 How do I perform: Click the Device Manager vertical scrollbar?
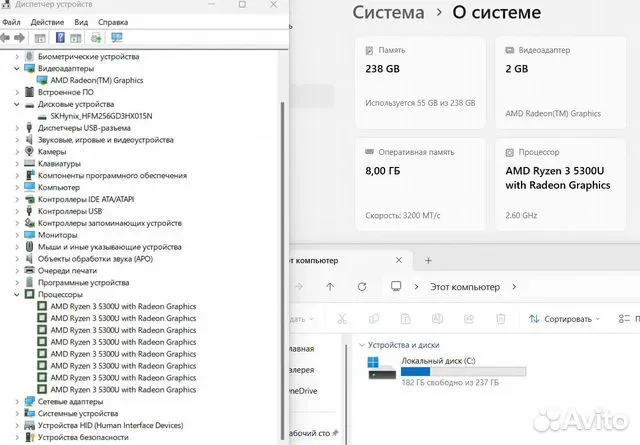coord(282,269)
